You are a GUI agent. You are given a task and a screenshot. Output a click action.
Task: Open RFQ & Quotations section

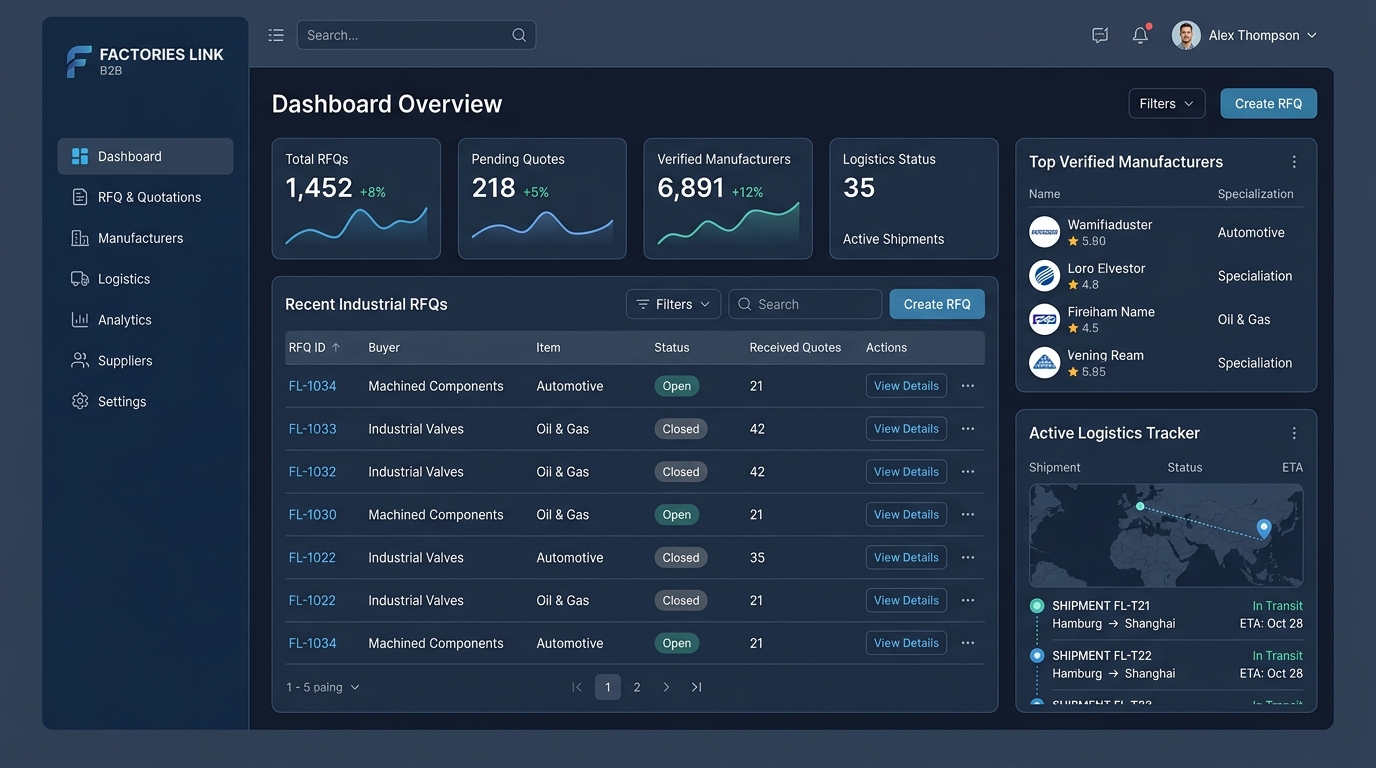point(145,197)
